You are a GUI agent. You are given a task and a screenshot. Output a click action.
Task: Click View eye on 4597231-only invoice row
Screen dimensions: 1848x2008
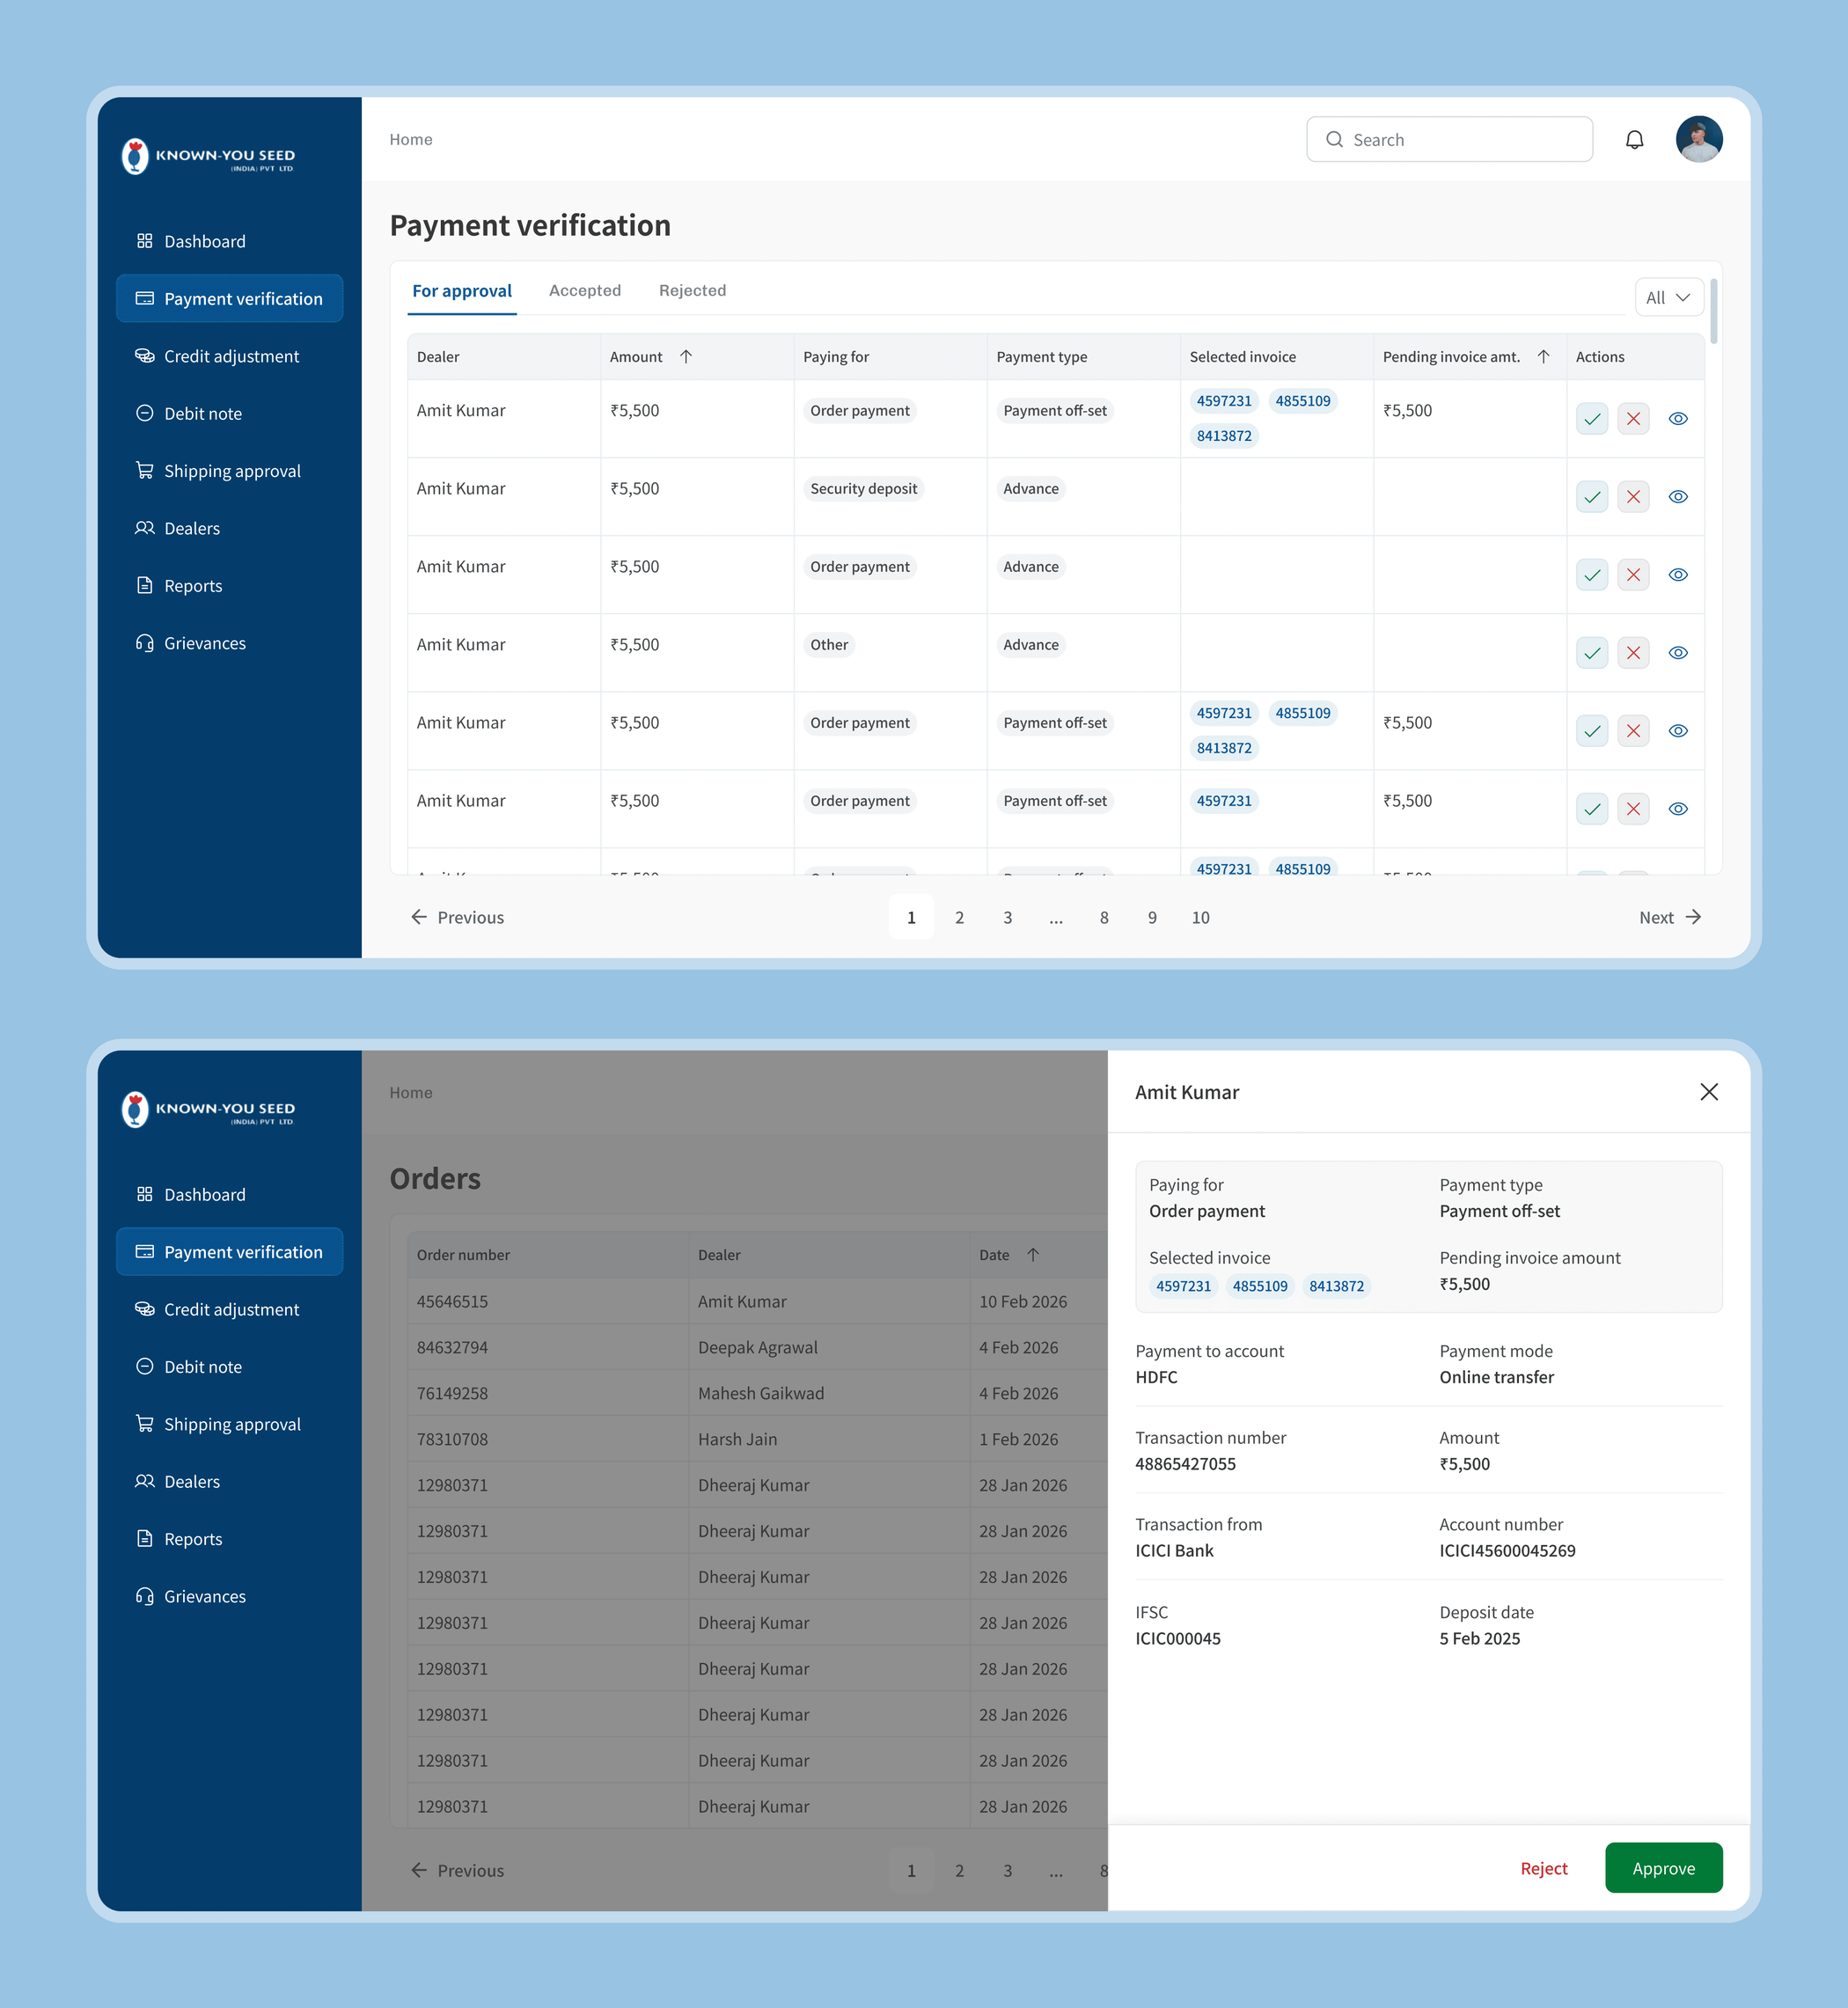click(1678, 809)
